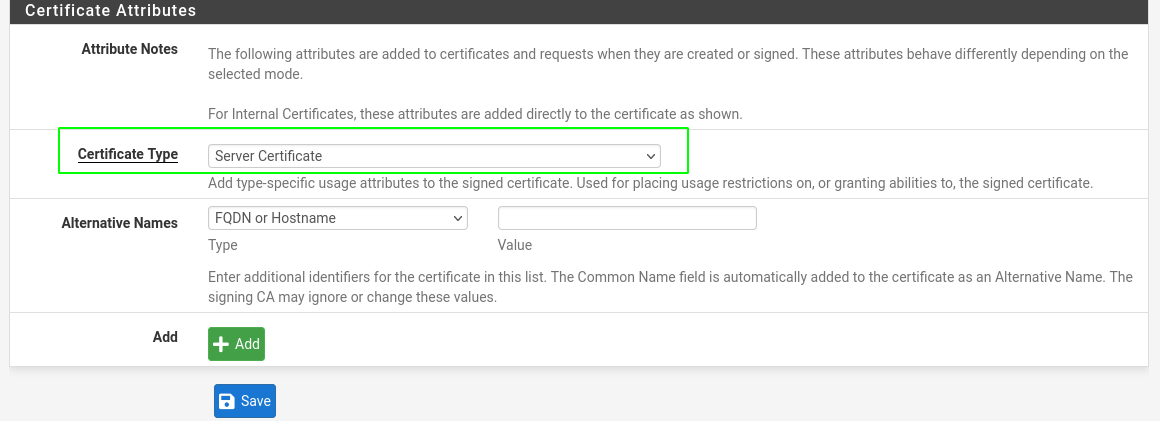The height and width of the screenshot is (421, 1160).
Task: Click the Certificate Type dropdown chevron arrow
Action: click(650, 156)
